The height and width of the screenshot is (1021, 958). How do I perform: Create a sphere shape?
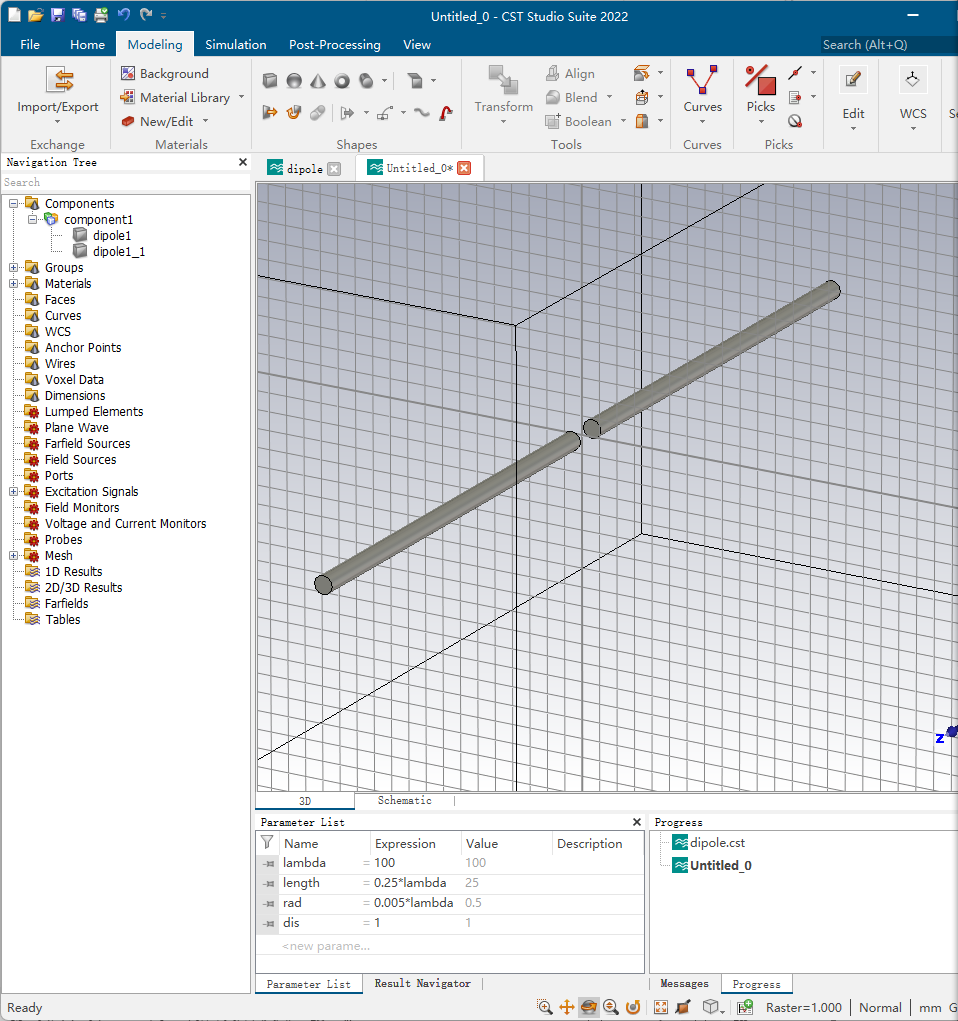(x=294, y=81)
